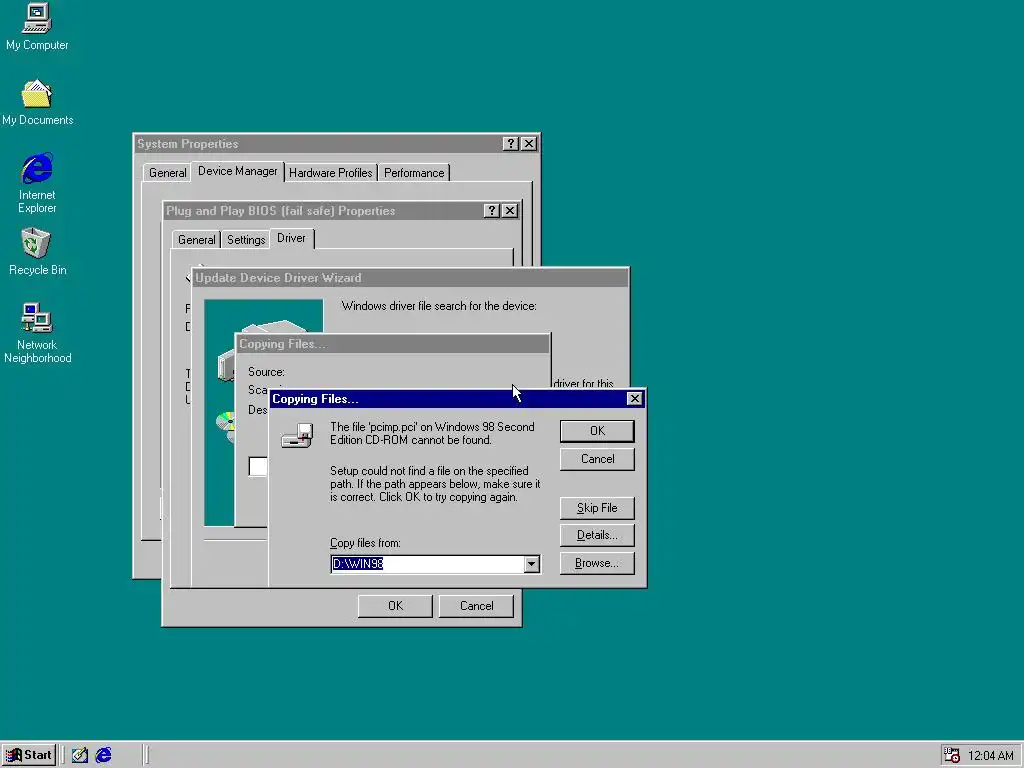
Task: Click Browse... to locate the file
Action: [597, 564]
